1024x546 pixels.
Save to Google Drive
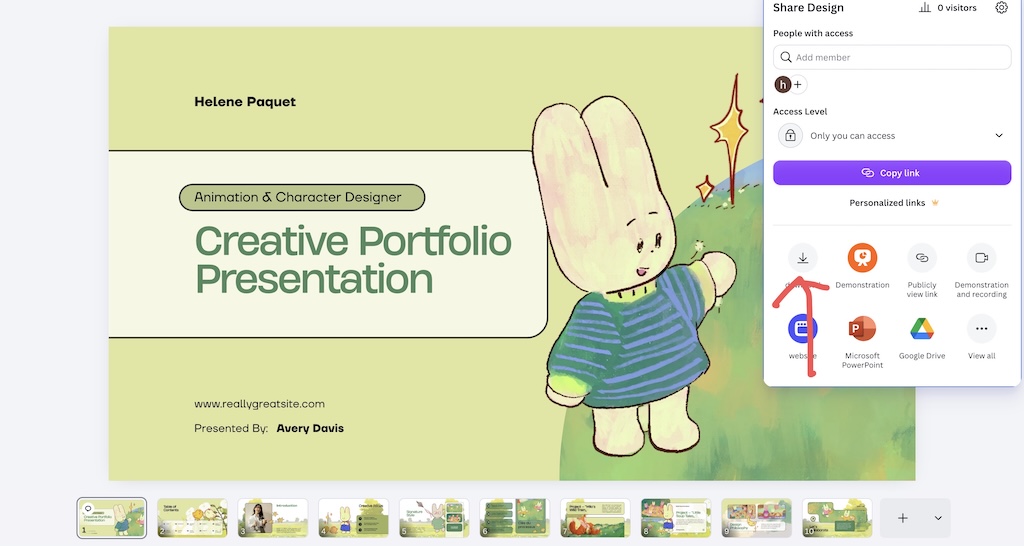[921, 329]
